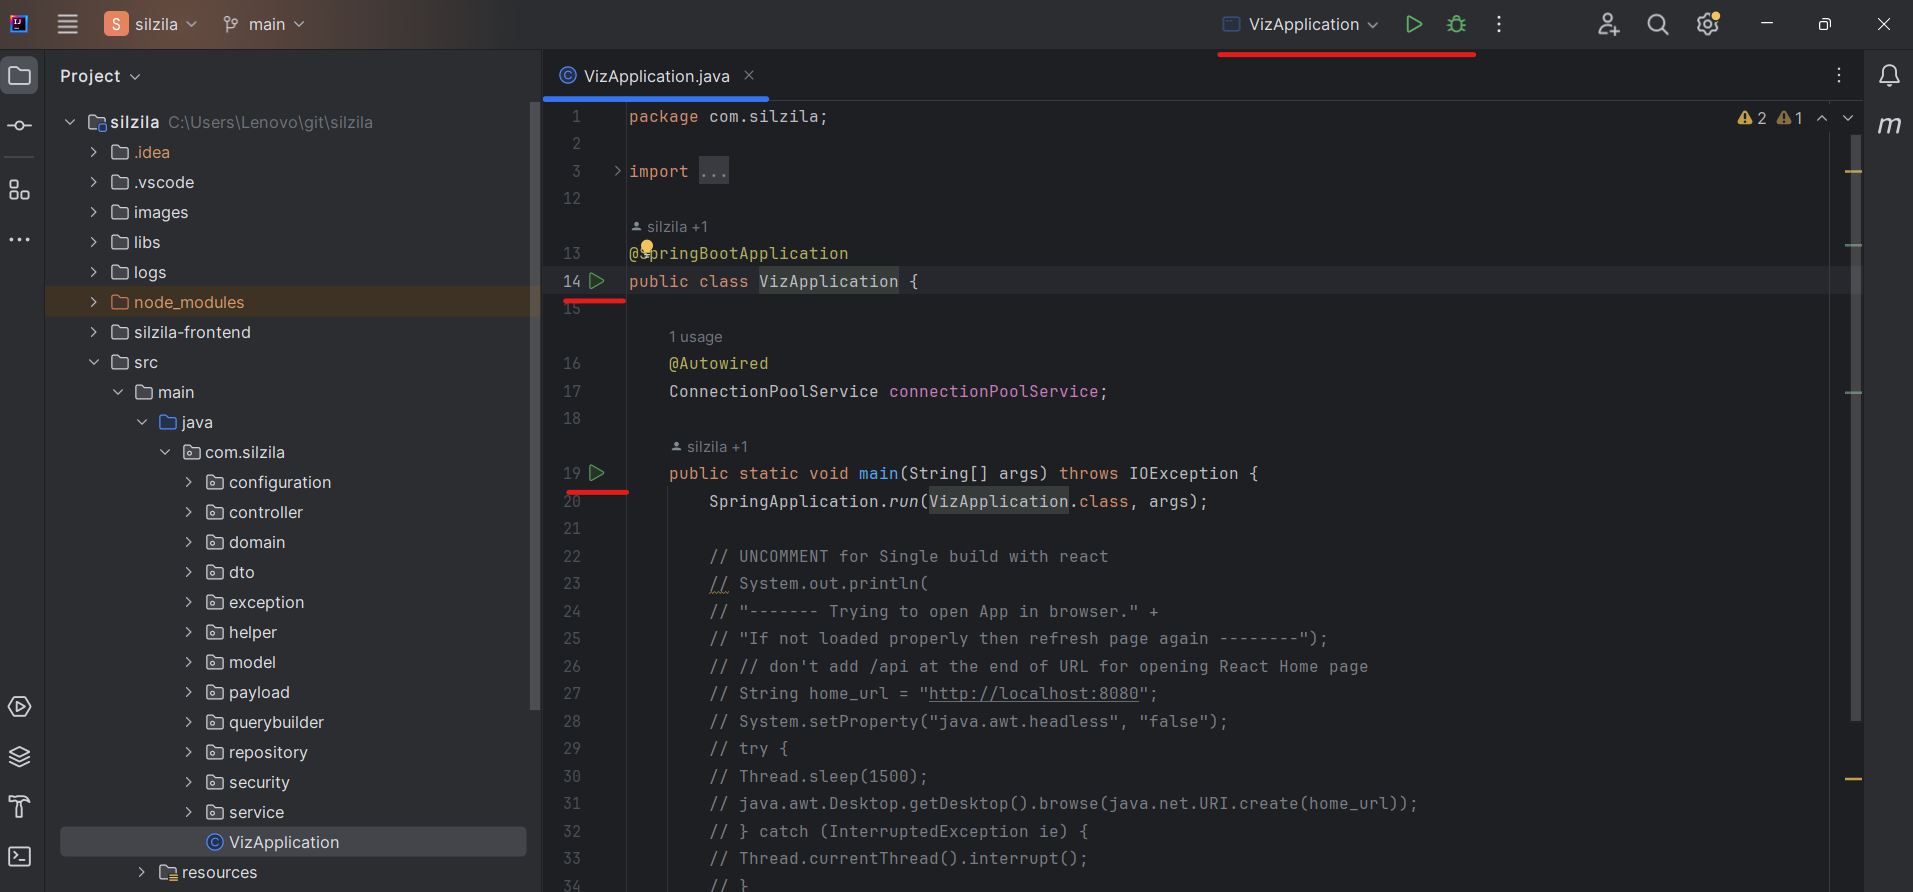Select VizApplication file in project tree

click(283, 842)
